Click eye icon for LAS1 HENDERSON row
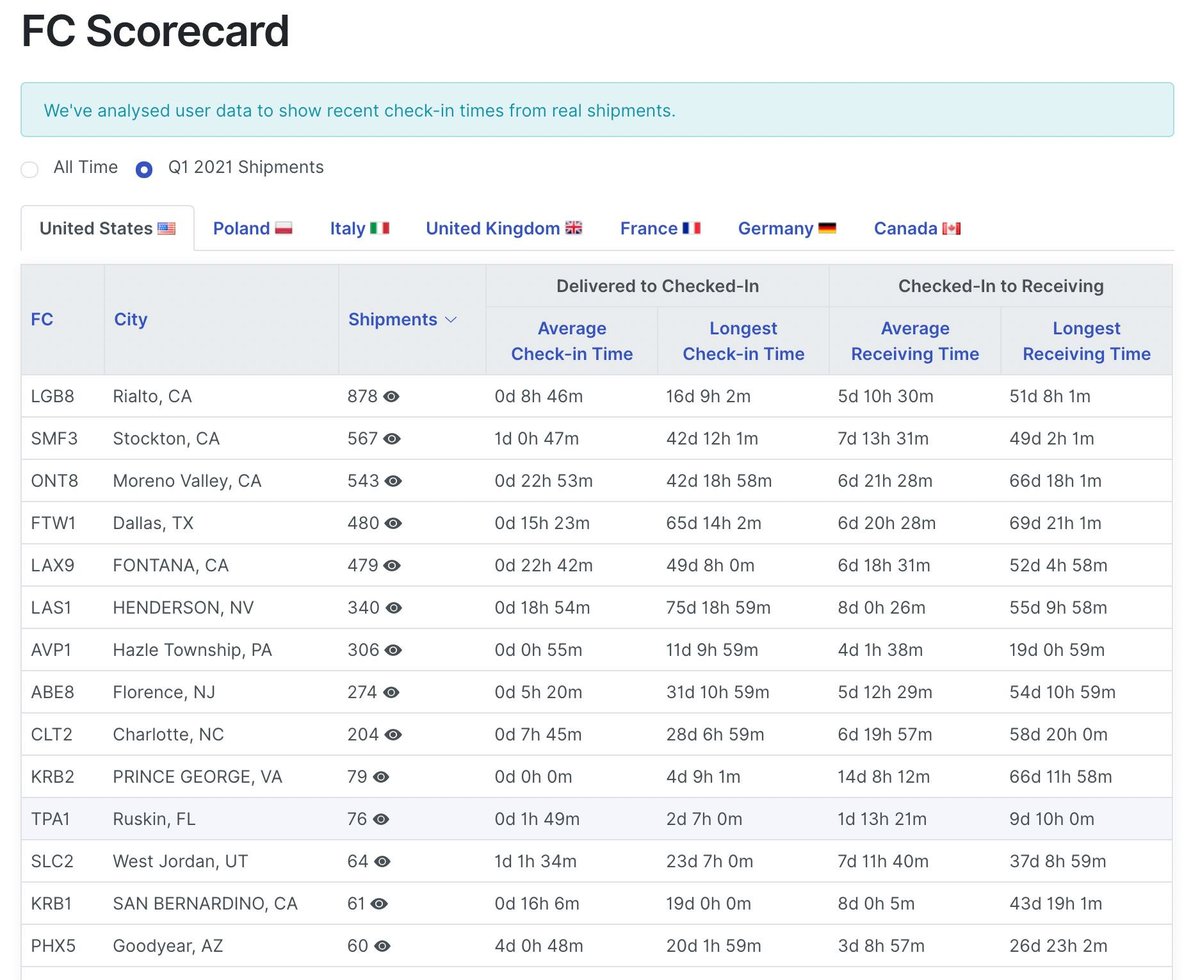 [x=393, y=608]
